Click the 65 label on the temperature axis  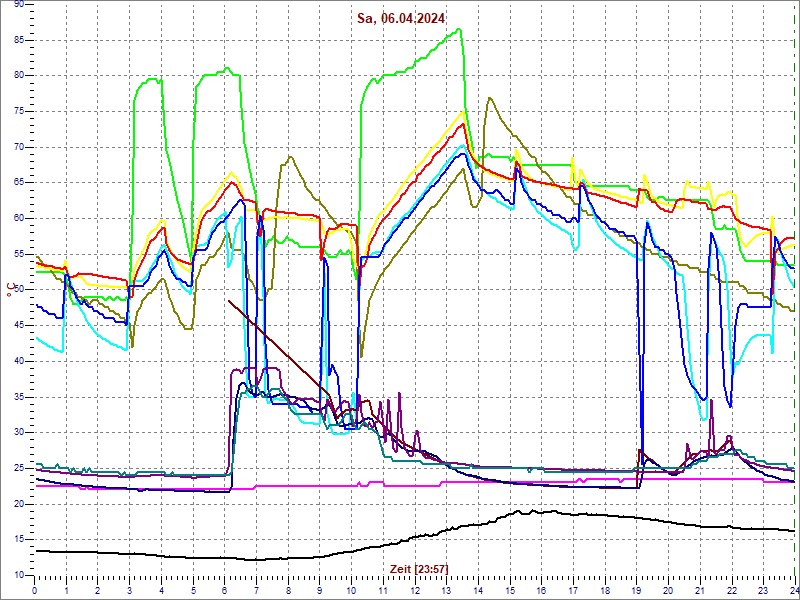[19, 183]
